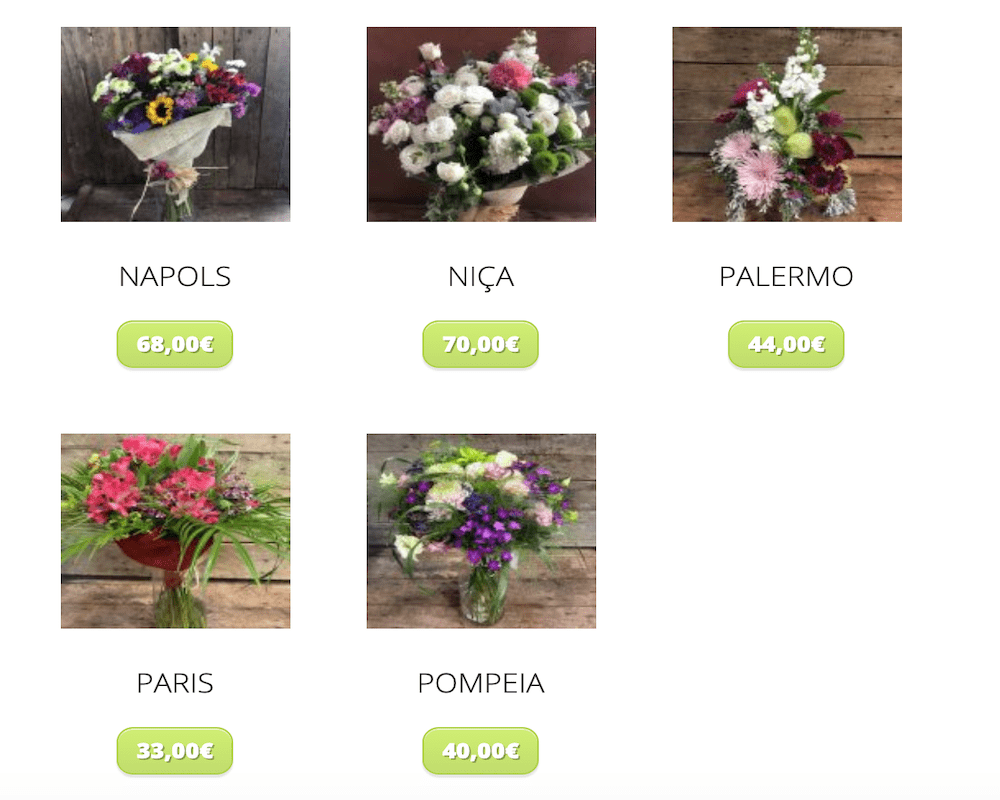Open the NIÇA bouquet photo
The width and height of the screenshot is (1000, 800).
pyautogui.click(x=482, y=124)
